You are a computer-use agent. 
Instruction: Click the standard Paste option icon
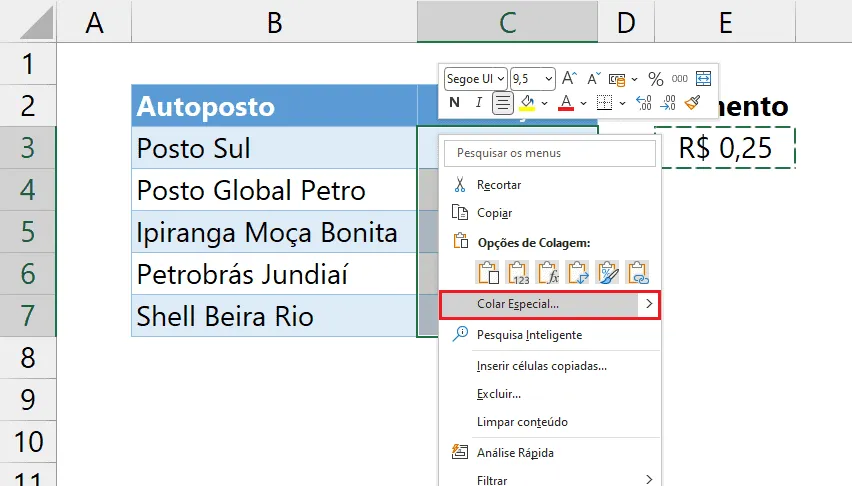488,272
